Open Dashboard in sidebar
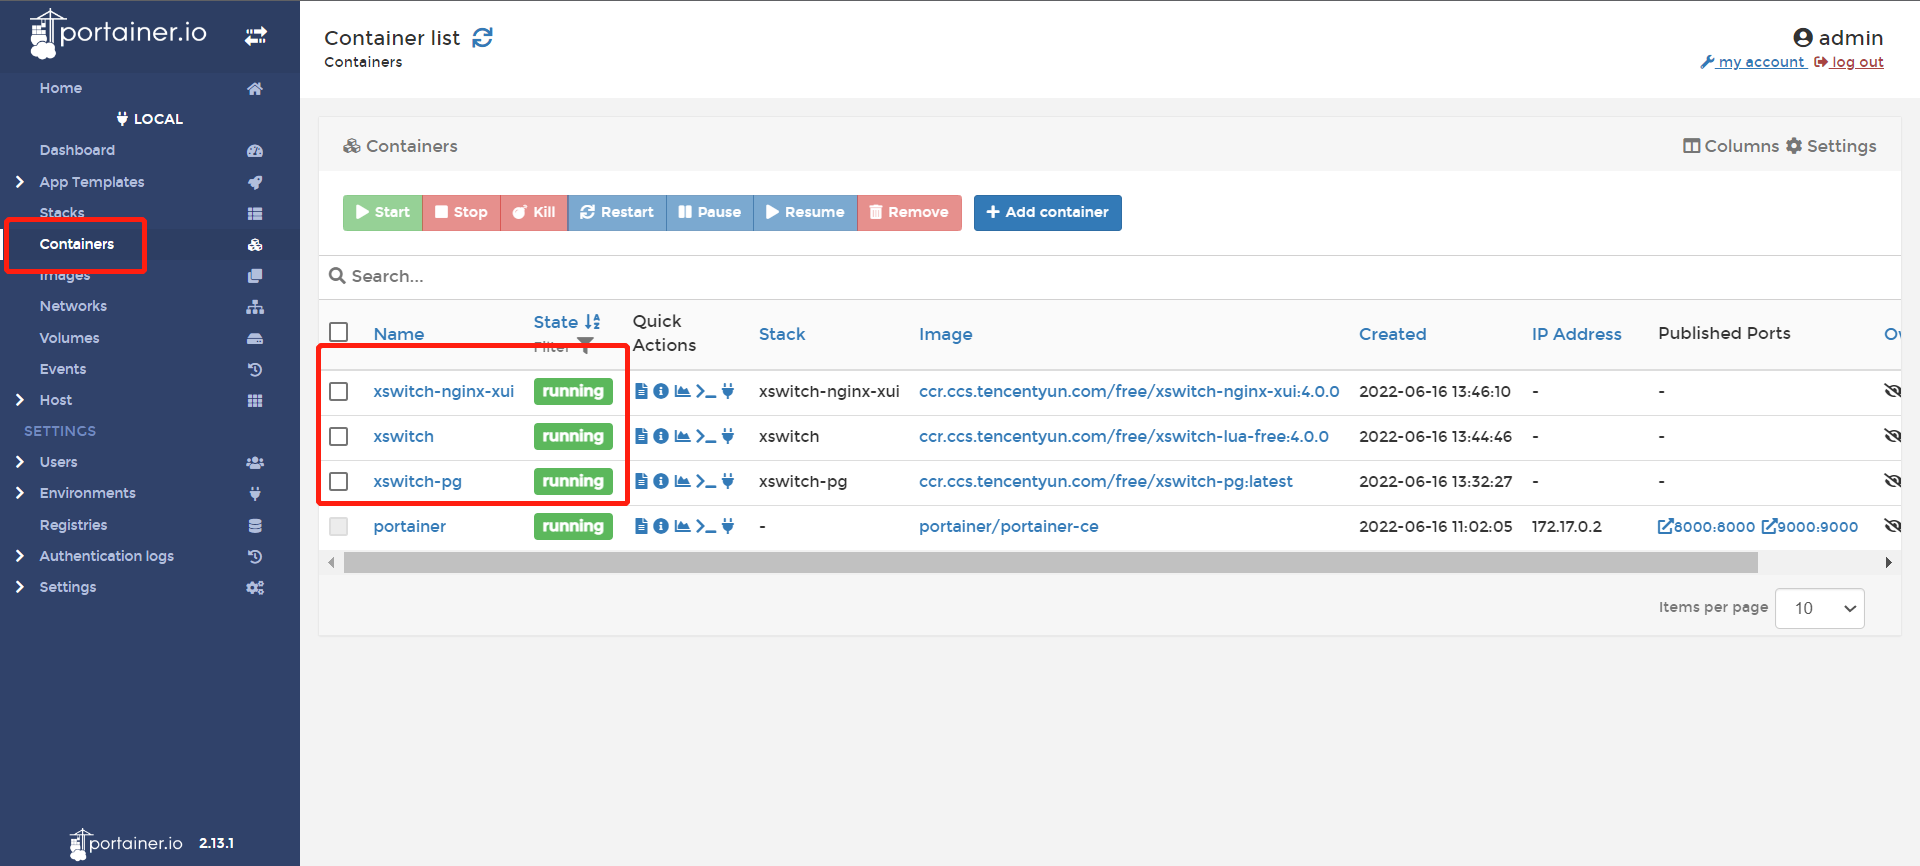Image resolution: width=1920 pixels, height=866 pixels. 77,150
